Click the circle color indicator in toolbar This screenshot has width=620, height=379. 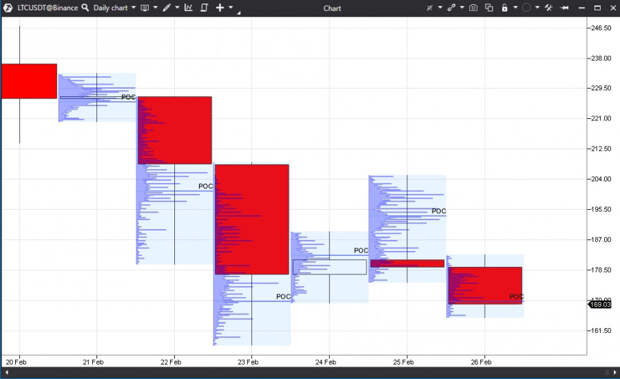point(526,8)
